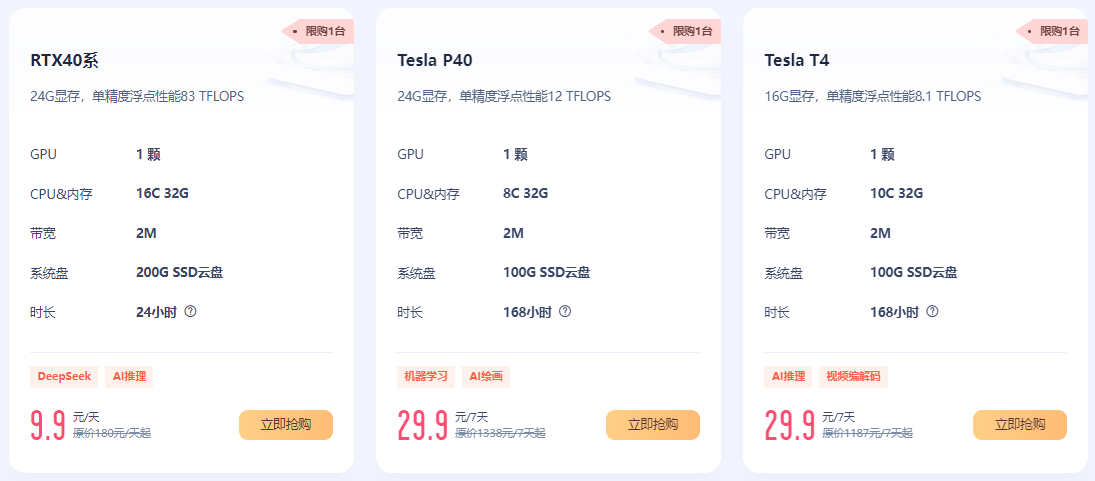Click help icon beside Tesla T4 168小时
The width and height of the screenshot is (1095, 481).
(933, 311)
